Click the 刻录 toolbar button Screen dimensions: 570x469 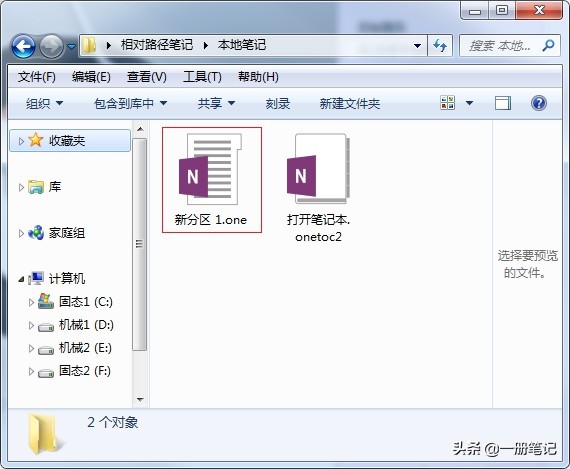click(278, 104)
